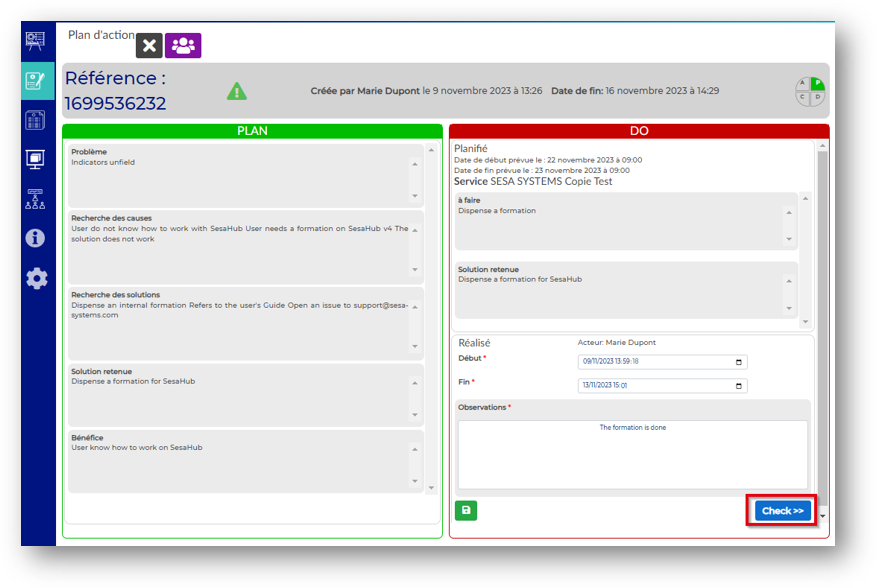
Task: Open the information icon in sidebar
Action: pos(36,238)
